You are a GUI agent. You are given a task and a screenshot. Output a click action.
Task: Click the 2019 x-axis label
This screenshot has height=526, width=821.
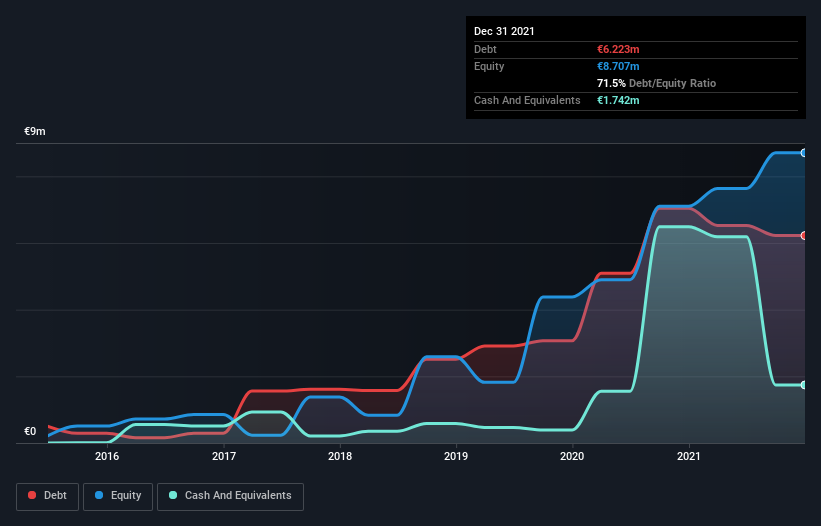click(x=456, y=456)
